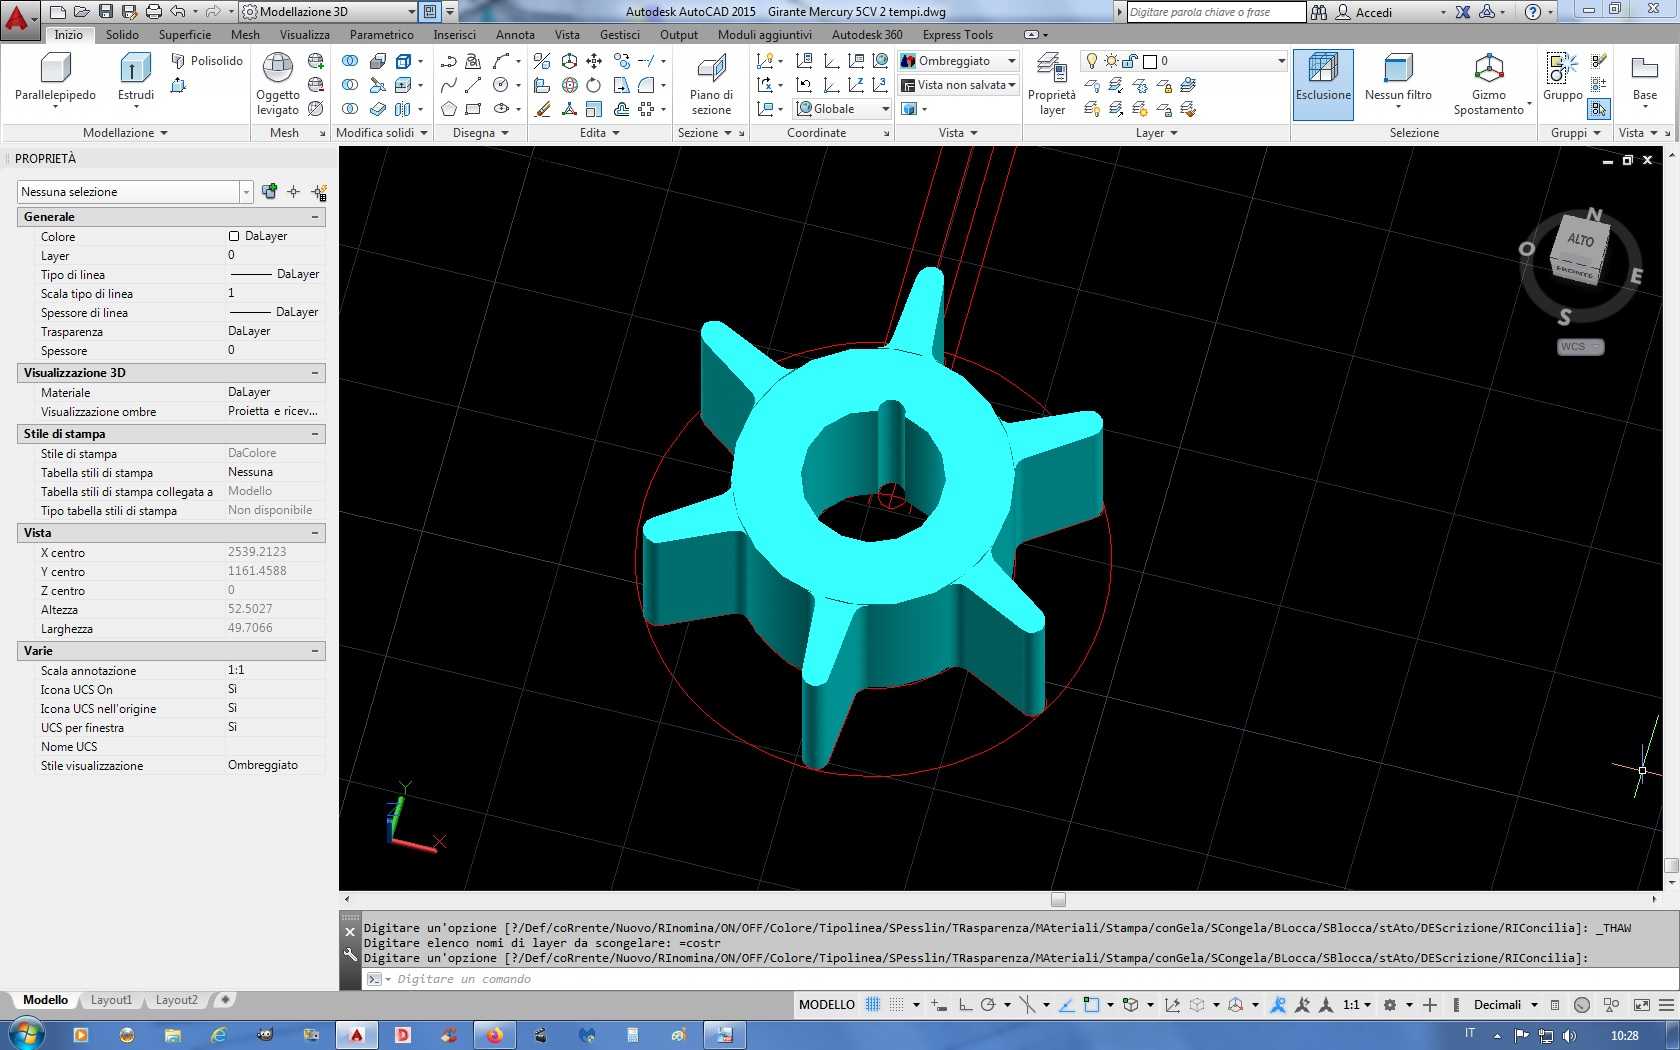
Task: Click the solid union icon in Modifica solidi
Action: (x=350, y=61)
